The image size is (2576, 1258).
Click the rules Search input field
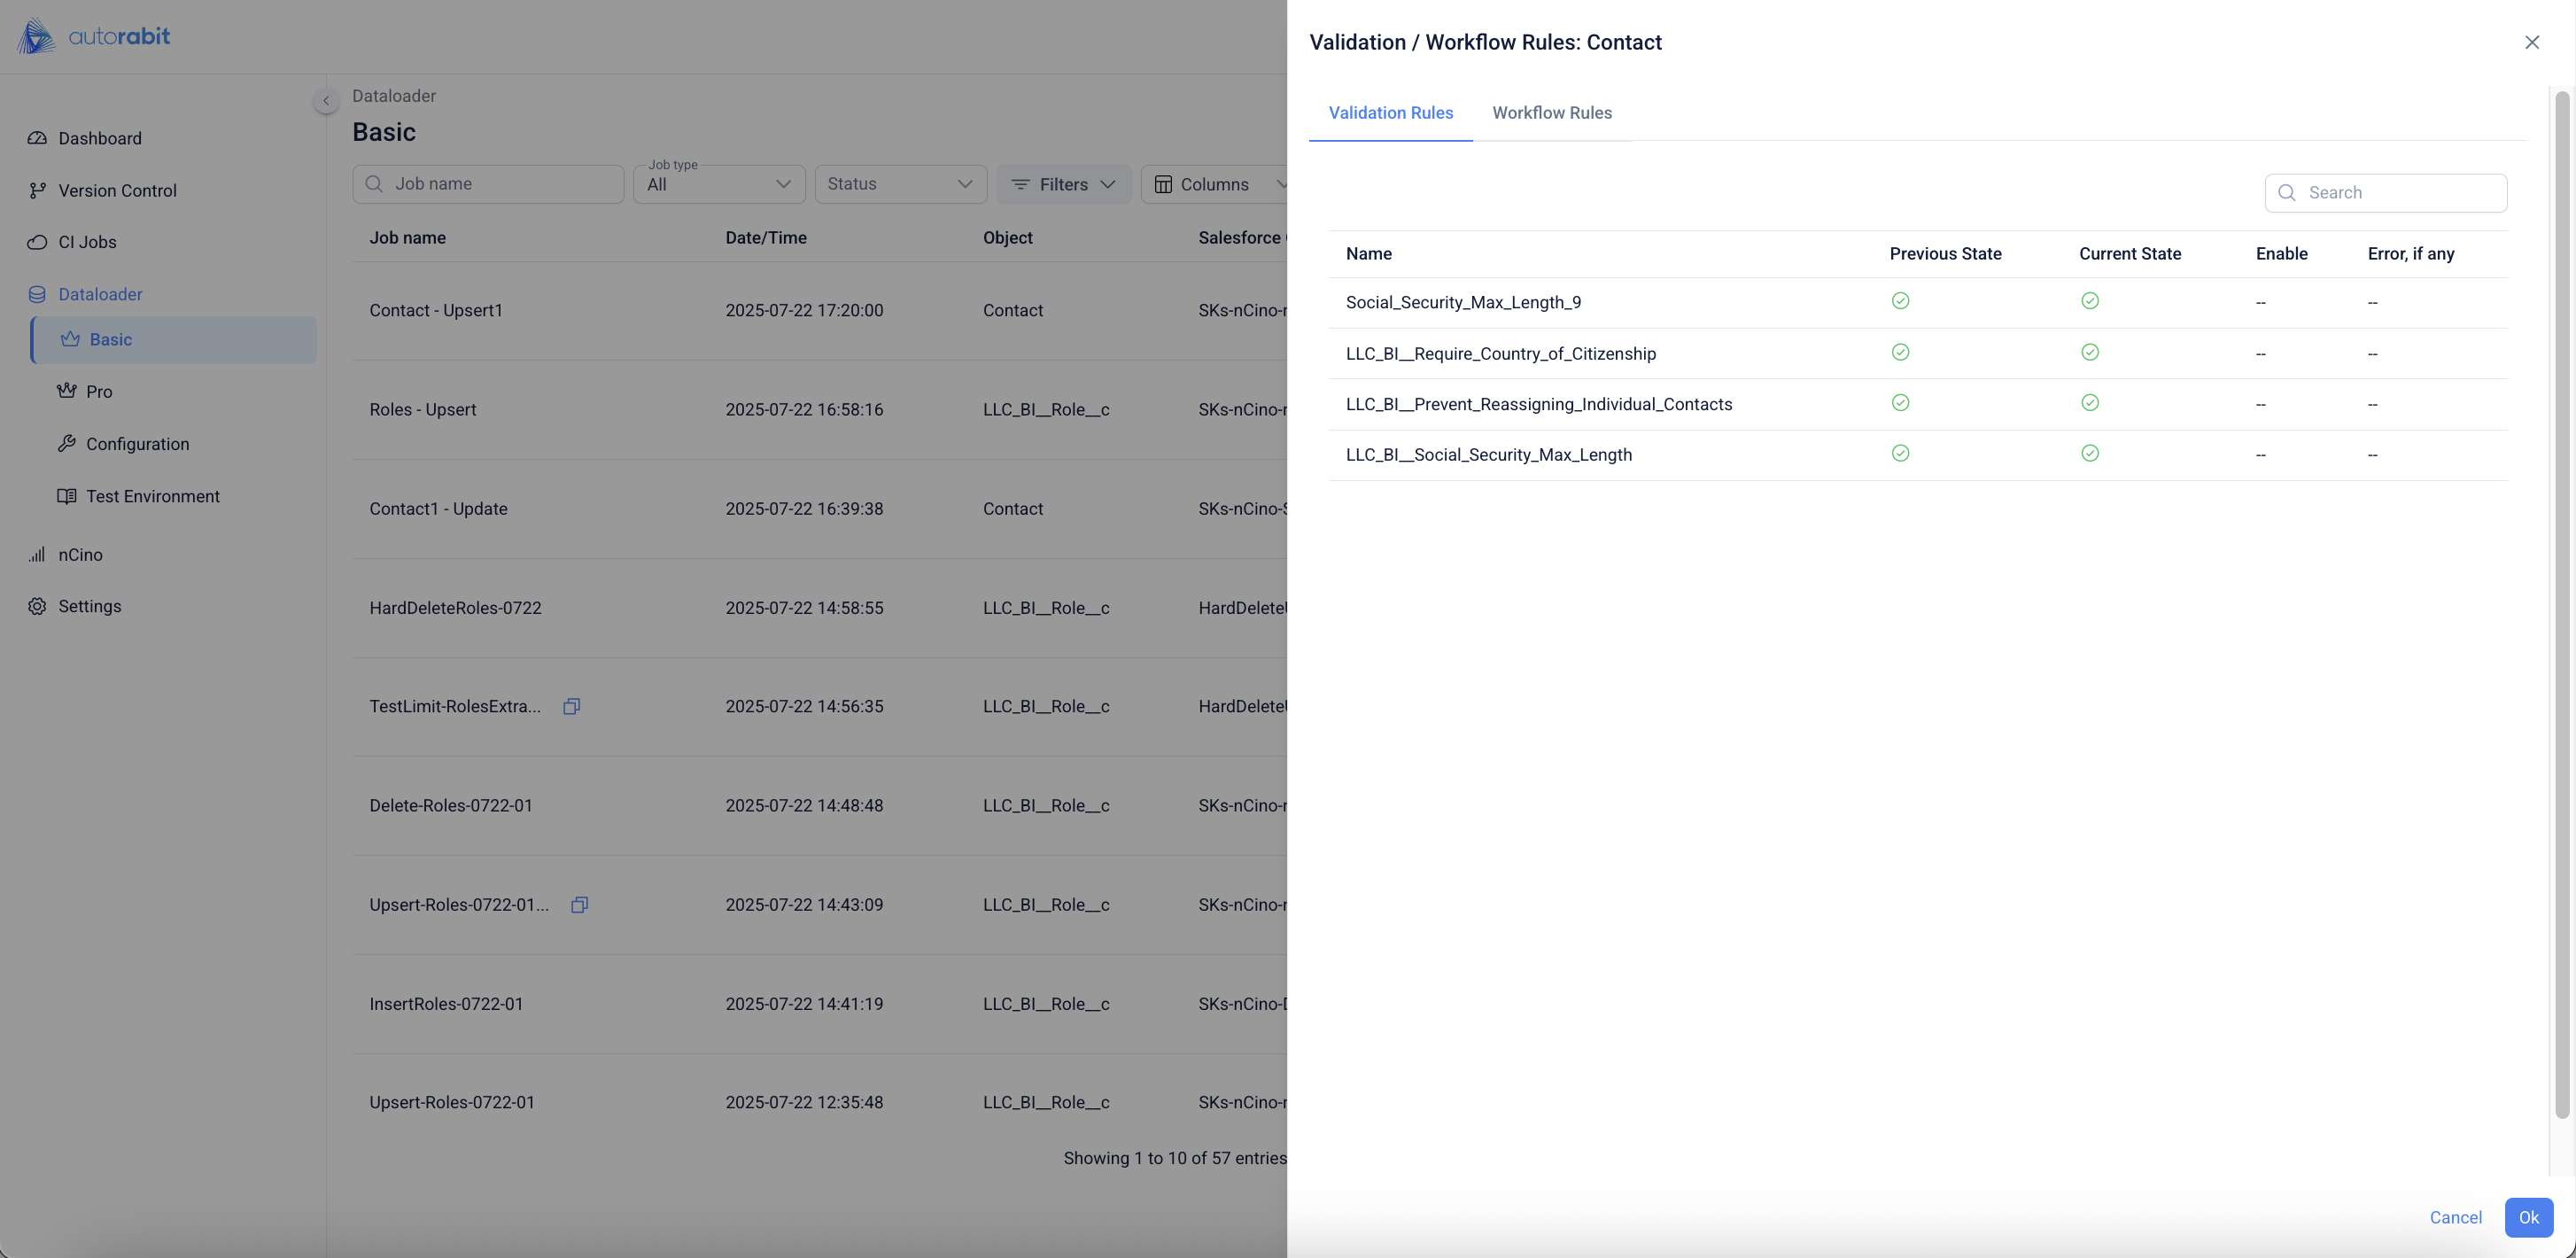(x=2398, y=192)
